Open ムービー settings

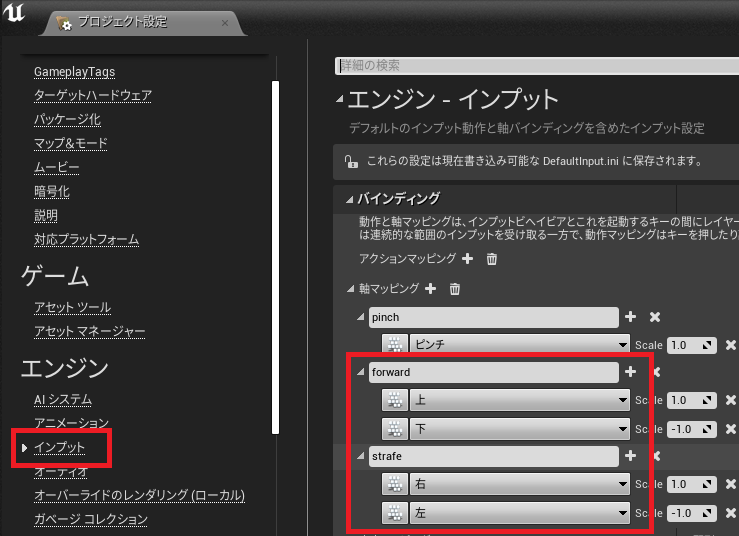pos(57,168)
